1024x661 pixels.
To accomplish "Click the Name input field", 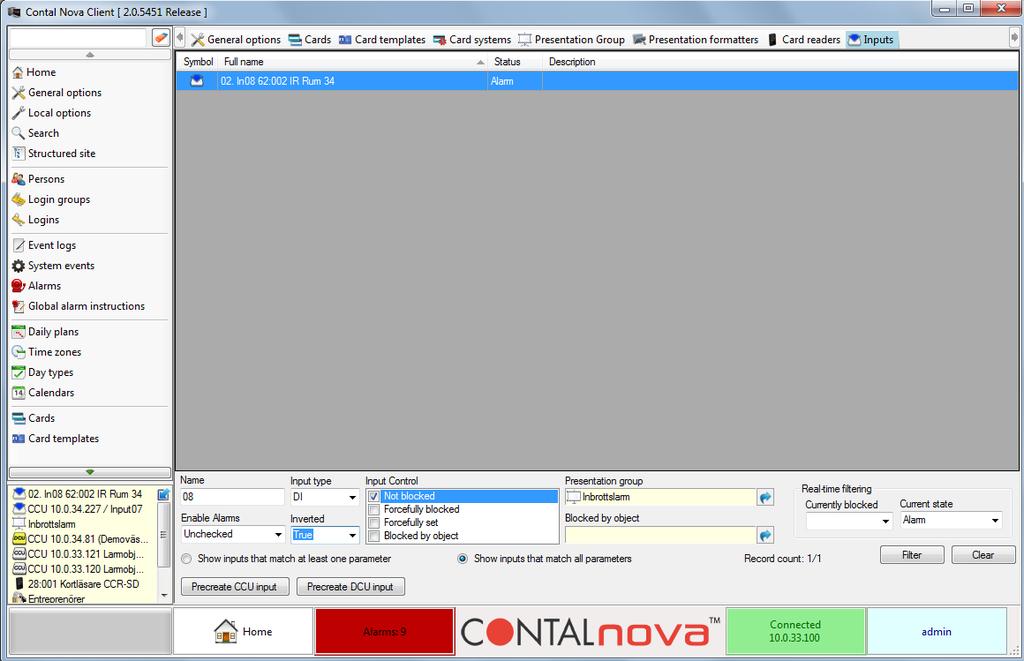I will tap(232, 497).
